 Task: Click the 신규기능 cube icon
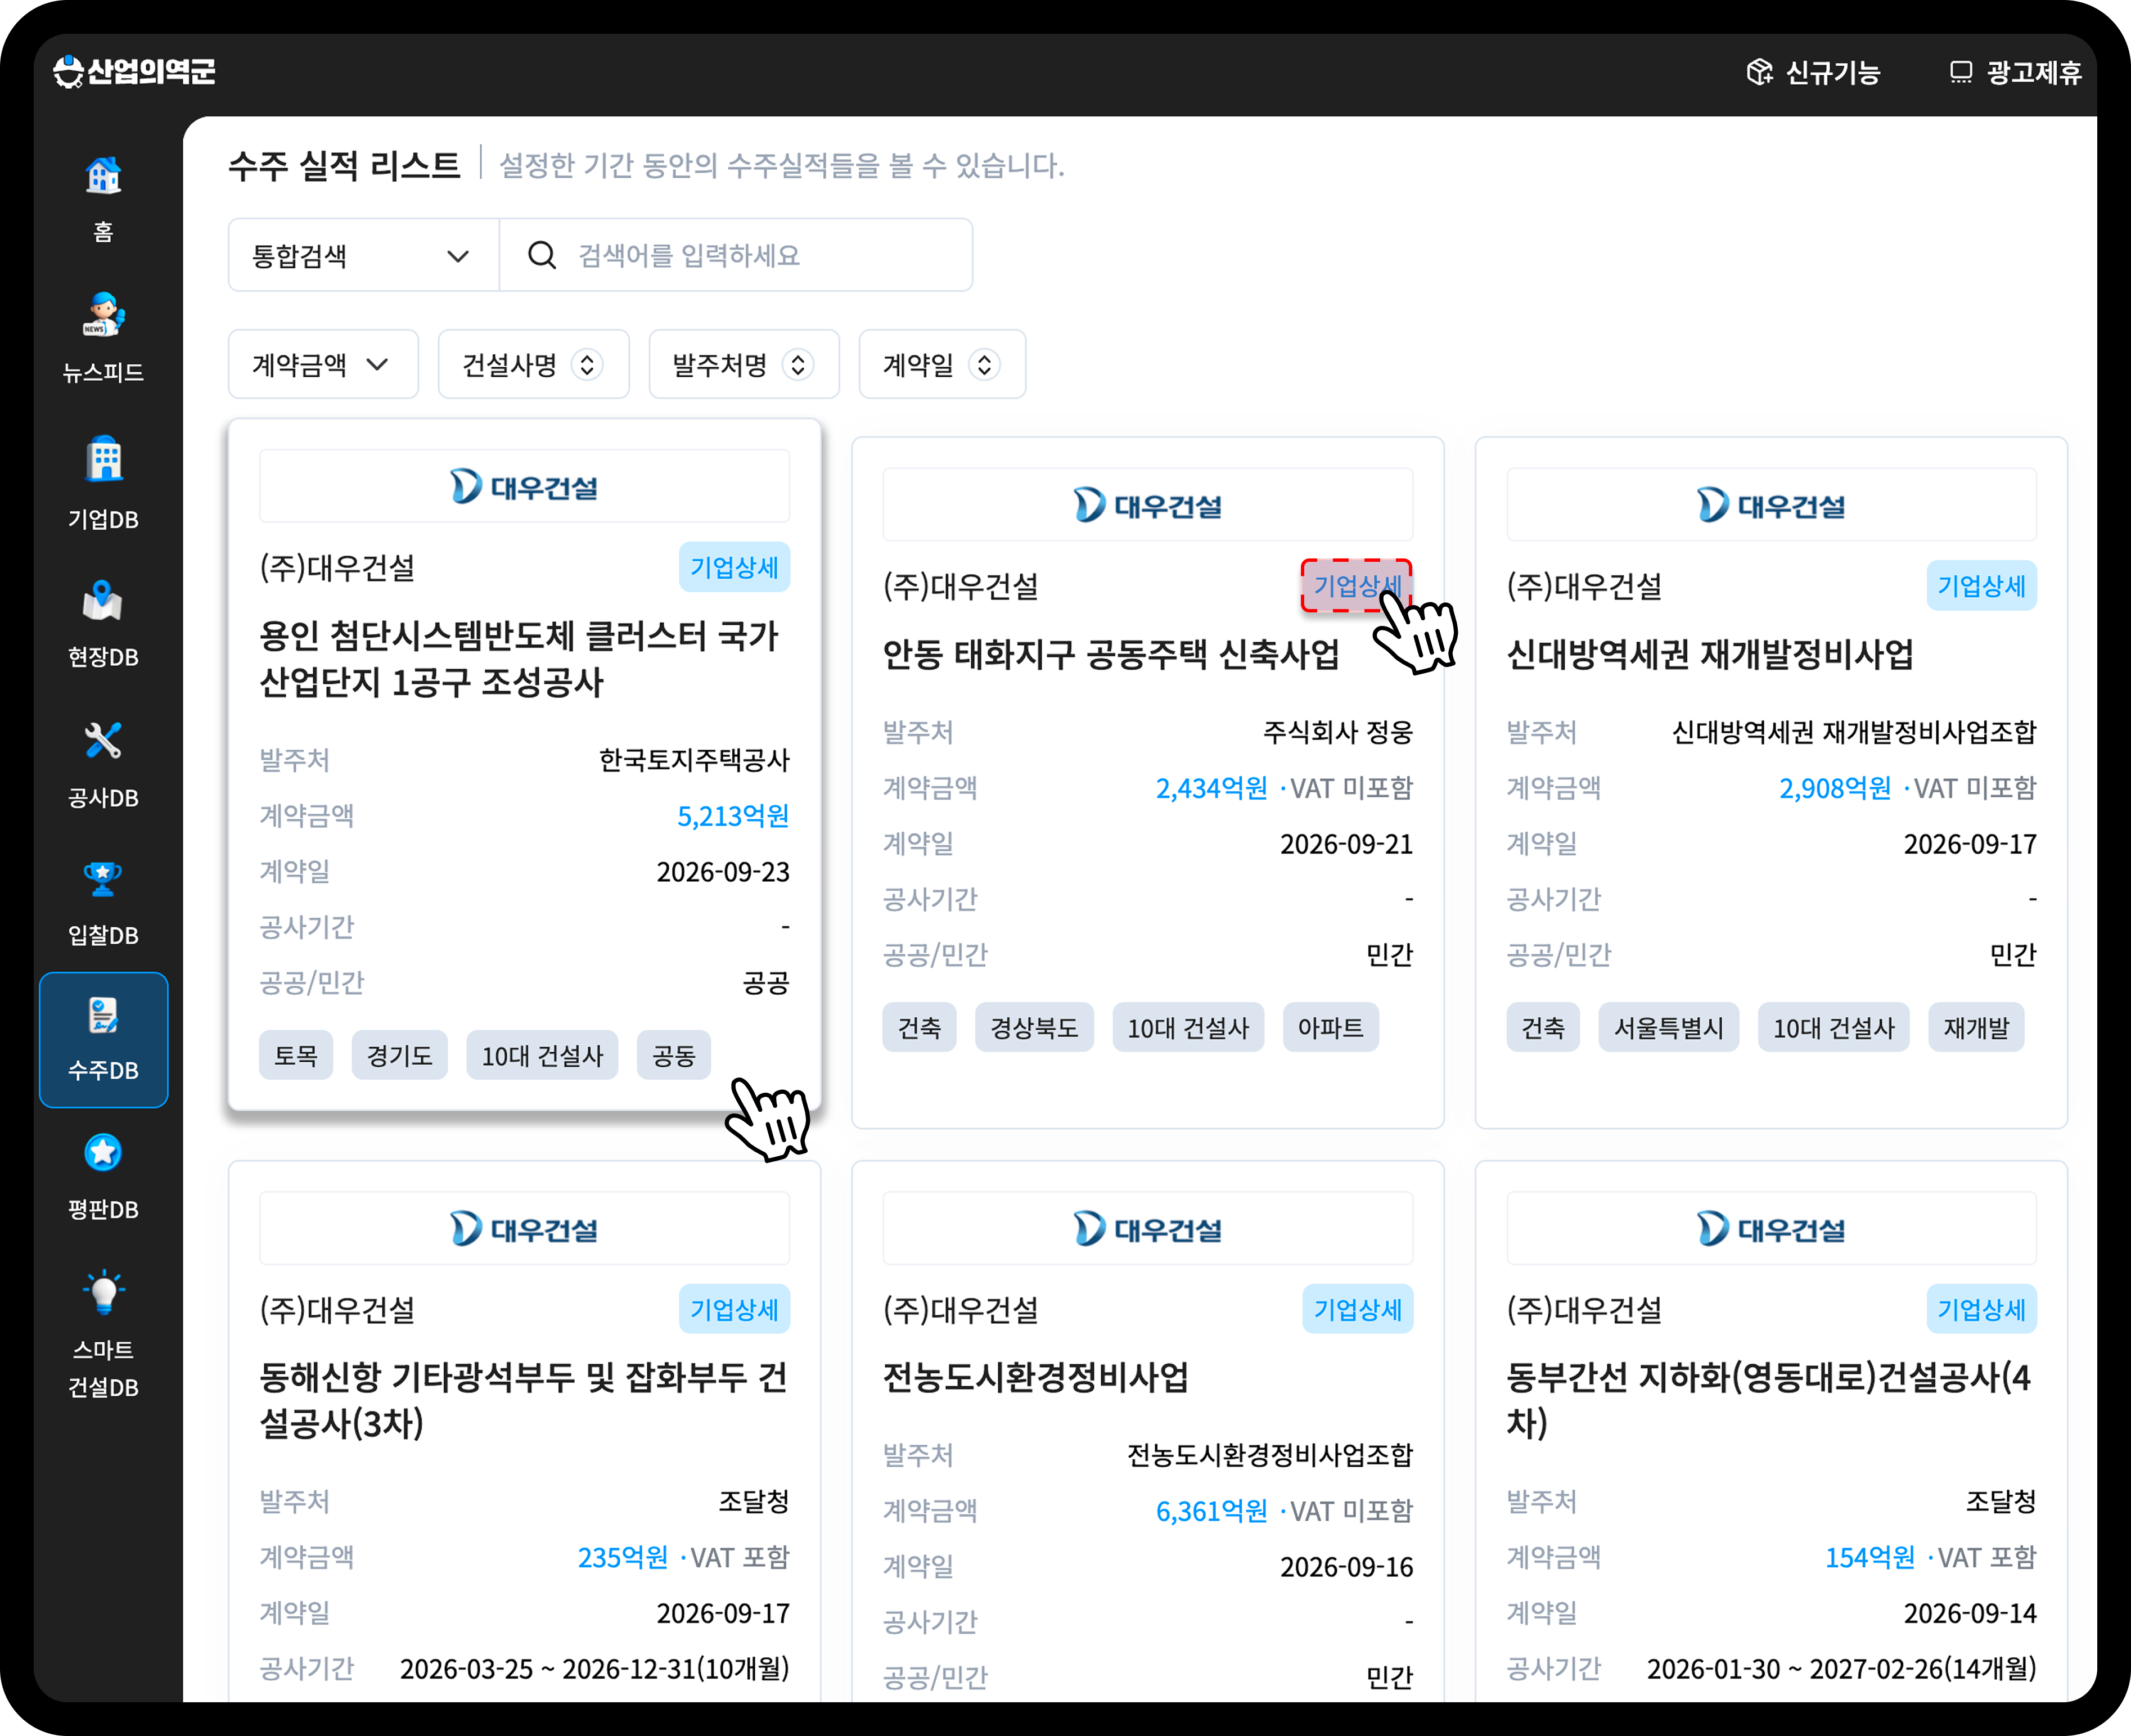point(1759,72)
